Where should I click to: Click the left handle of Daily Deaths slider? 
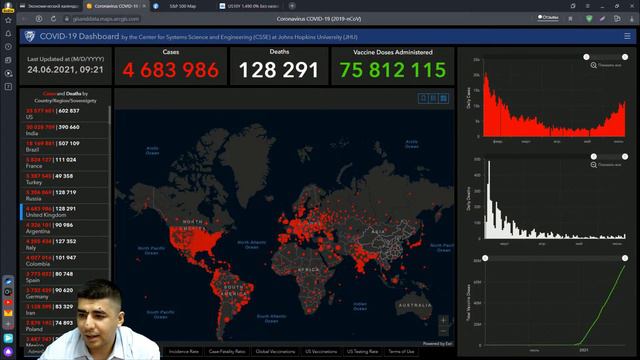click(x=593, y=156)
